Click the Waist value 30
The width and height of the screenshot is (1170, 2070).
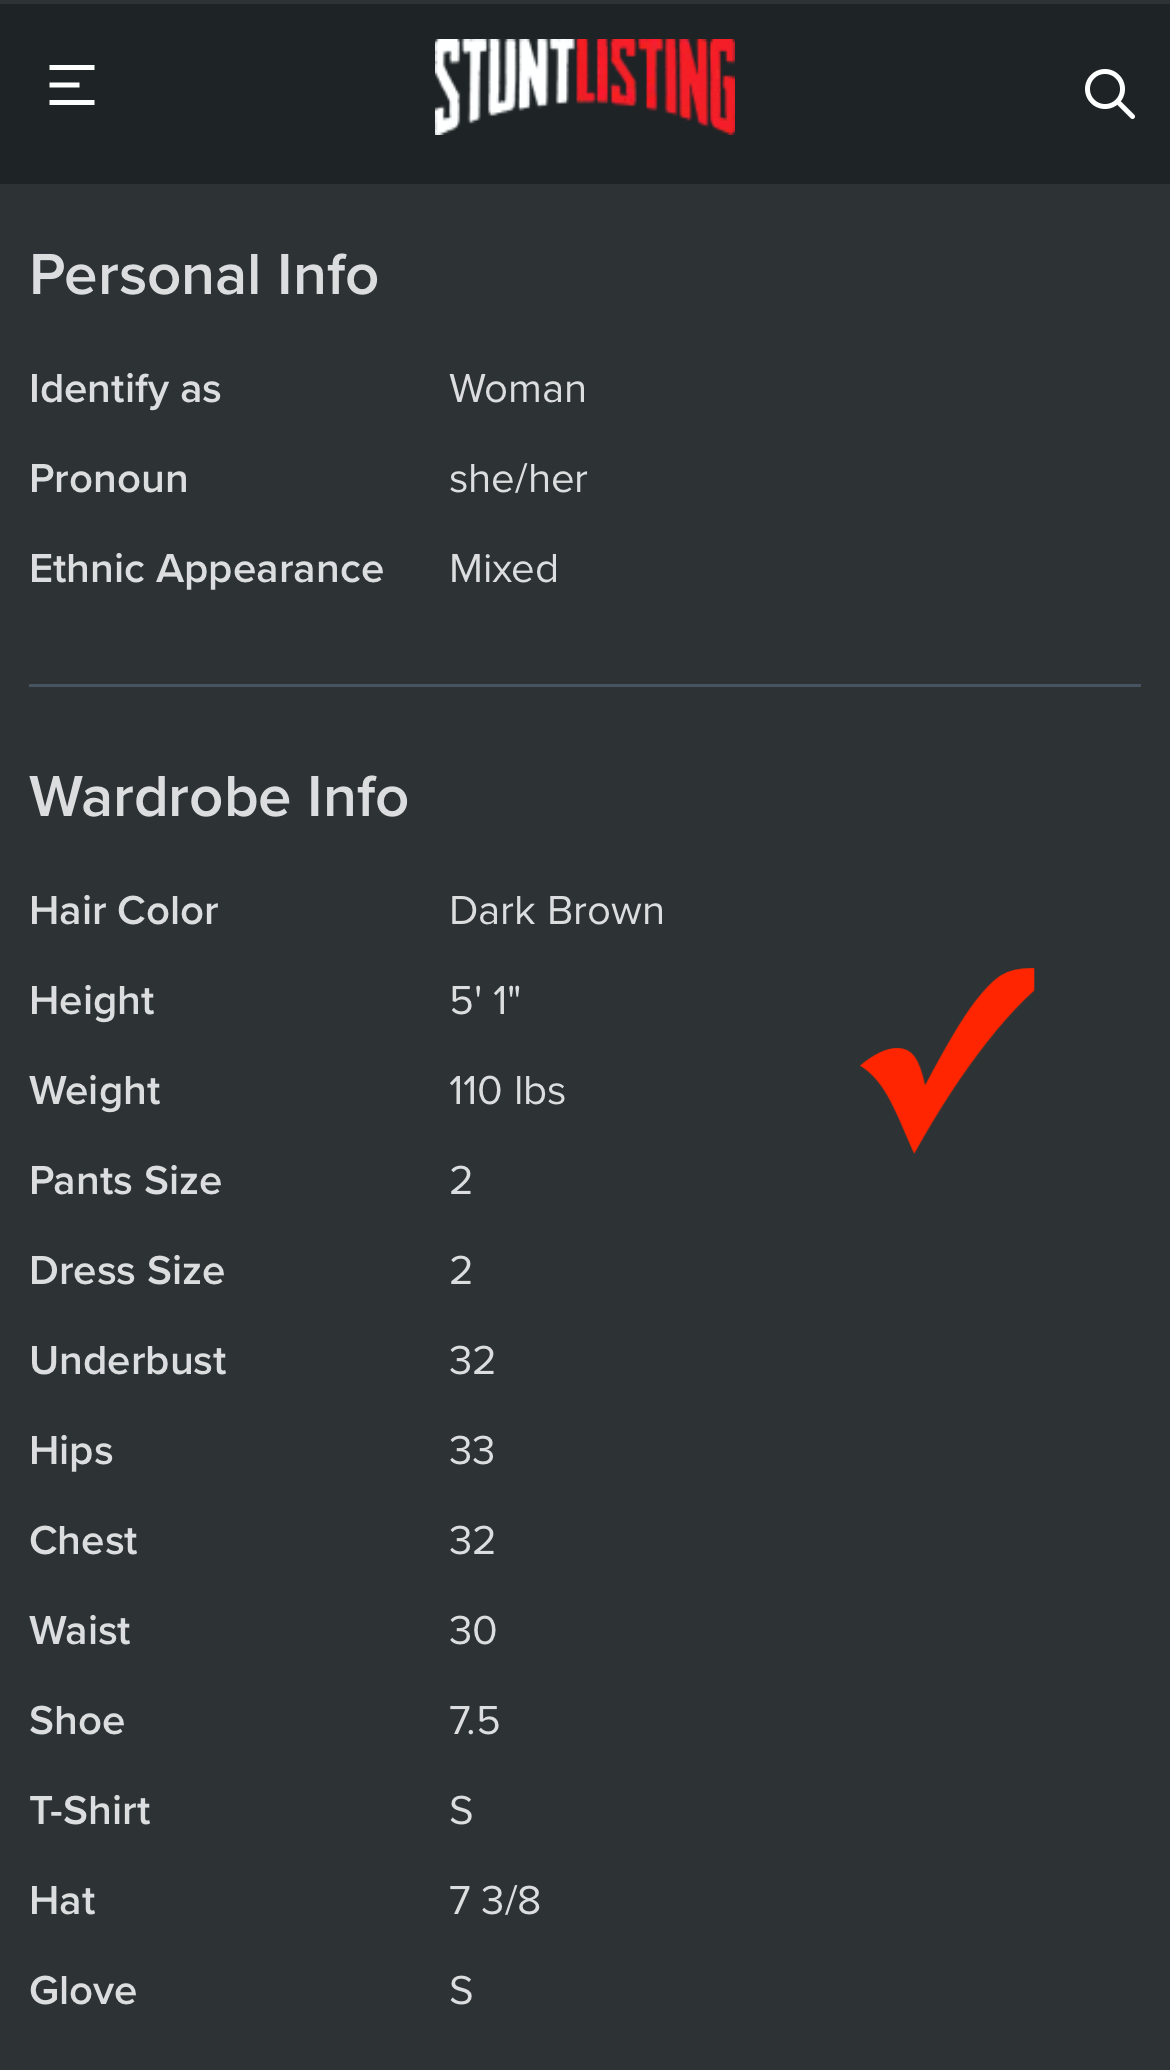(473, 1631)
